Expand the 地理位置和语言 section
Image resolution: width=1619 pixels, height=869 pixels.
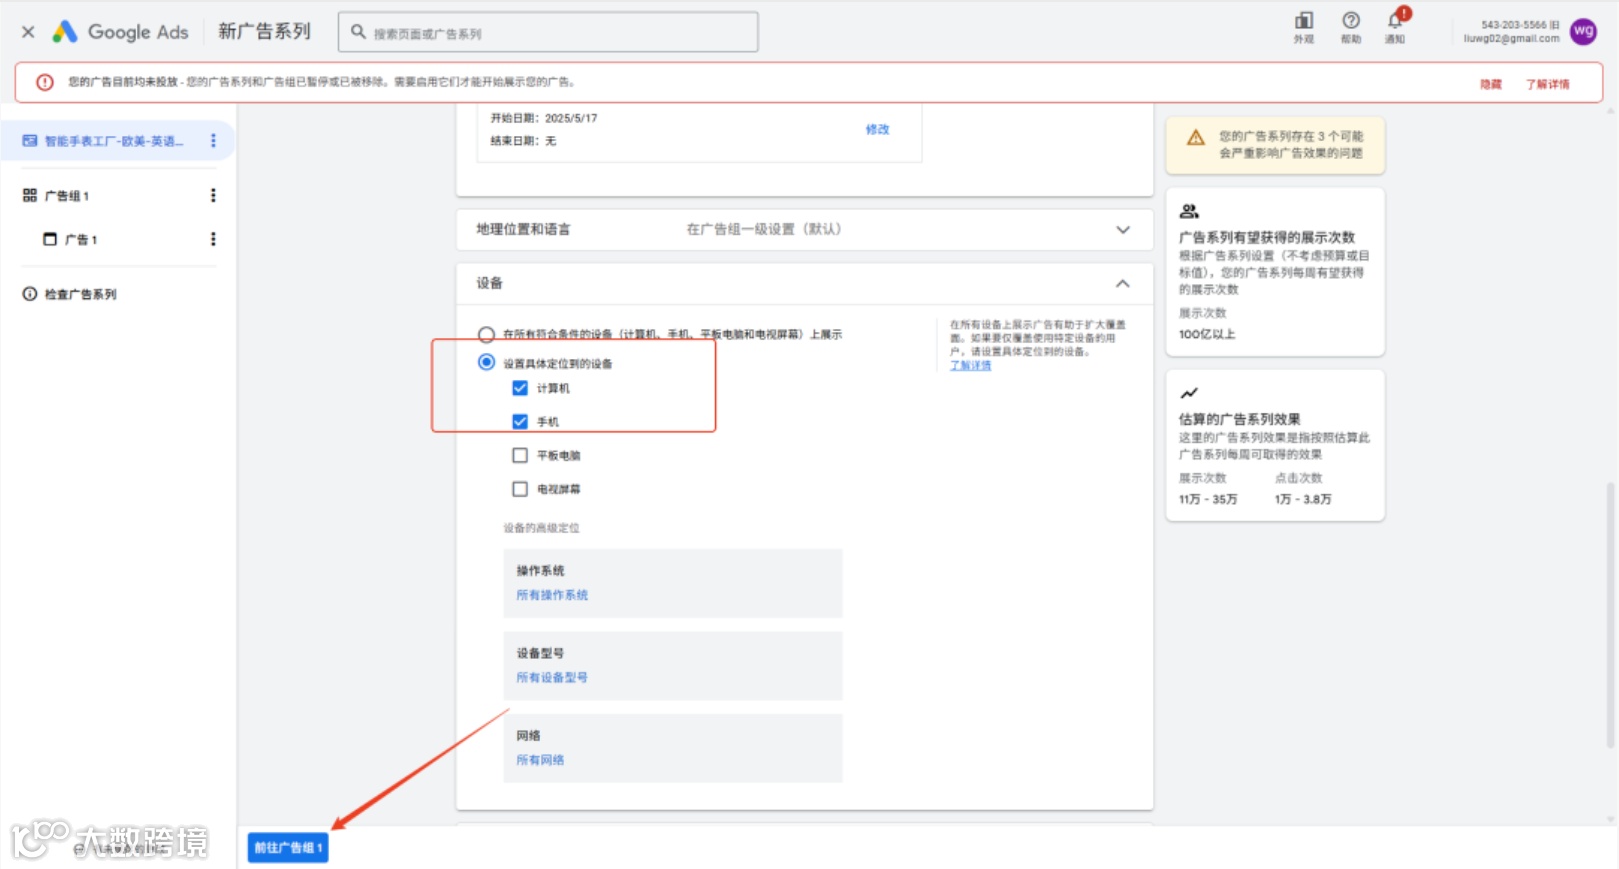pos(804,229)
